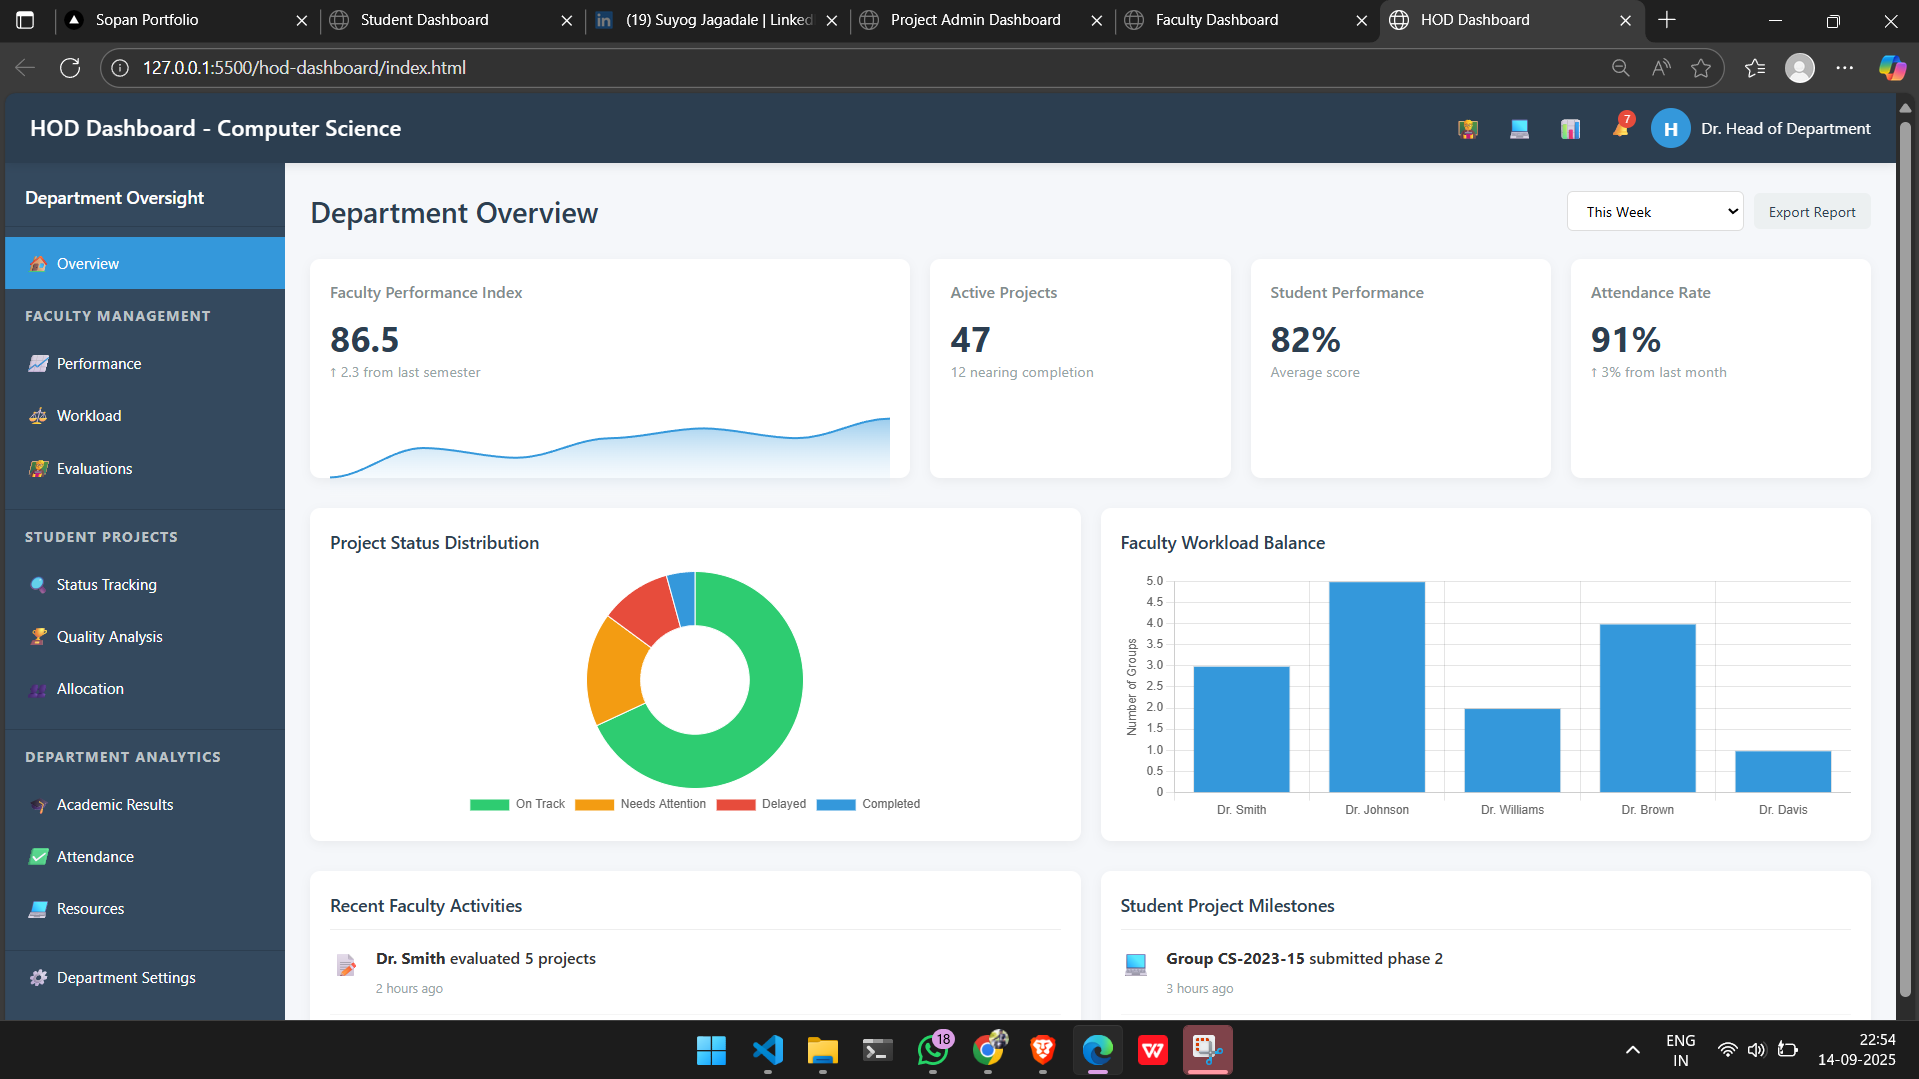Screen dimensions: 1919x1079
Task: Click the Active Projects value 47
Action: 970,340
